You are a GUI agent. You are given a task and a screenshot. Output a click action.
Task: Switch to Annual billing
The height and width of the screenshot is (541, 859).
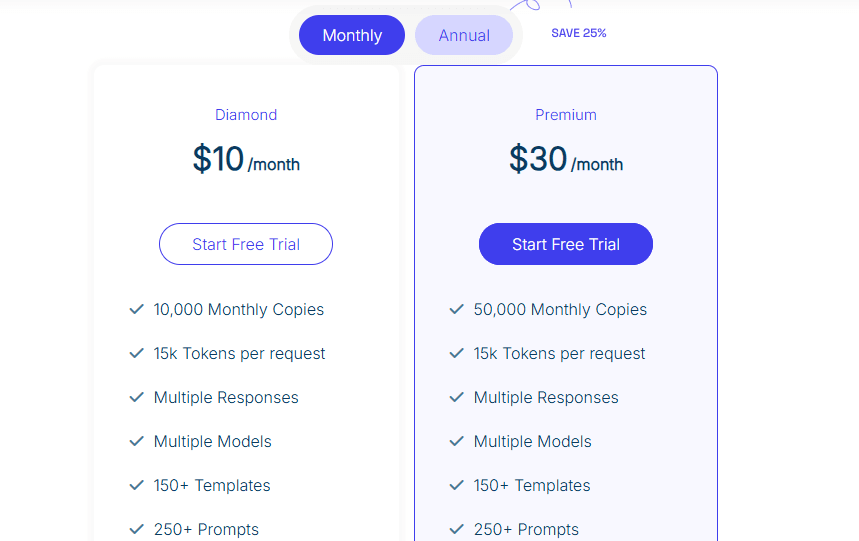pos(464,35)
